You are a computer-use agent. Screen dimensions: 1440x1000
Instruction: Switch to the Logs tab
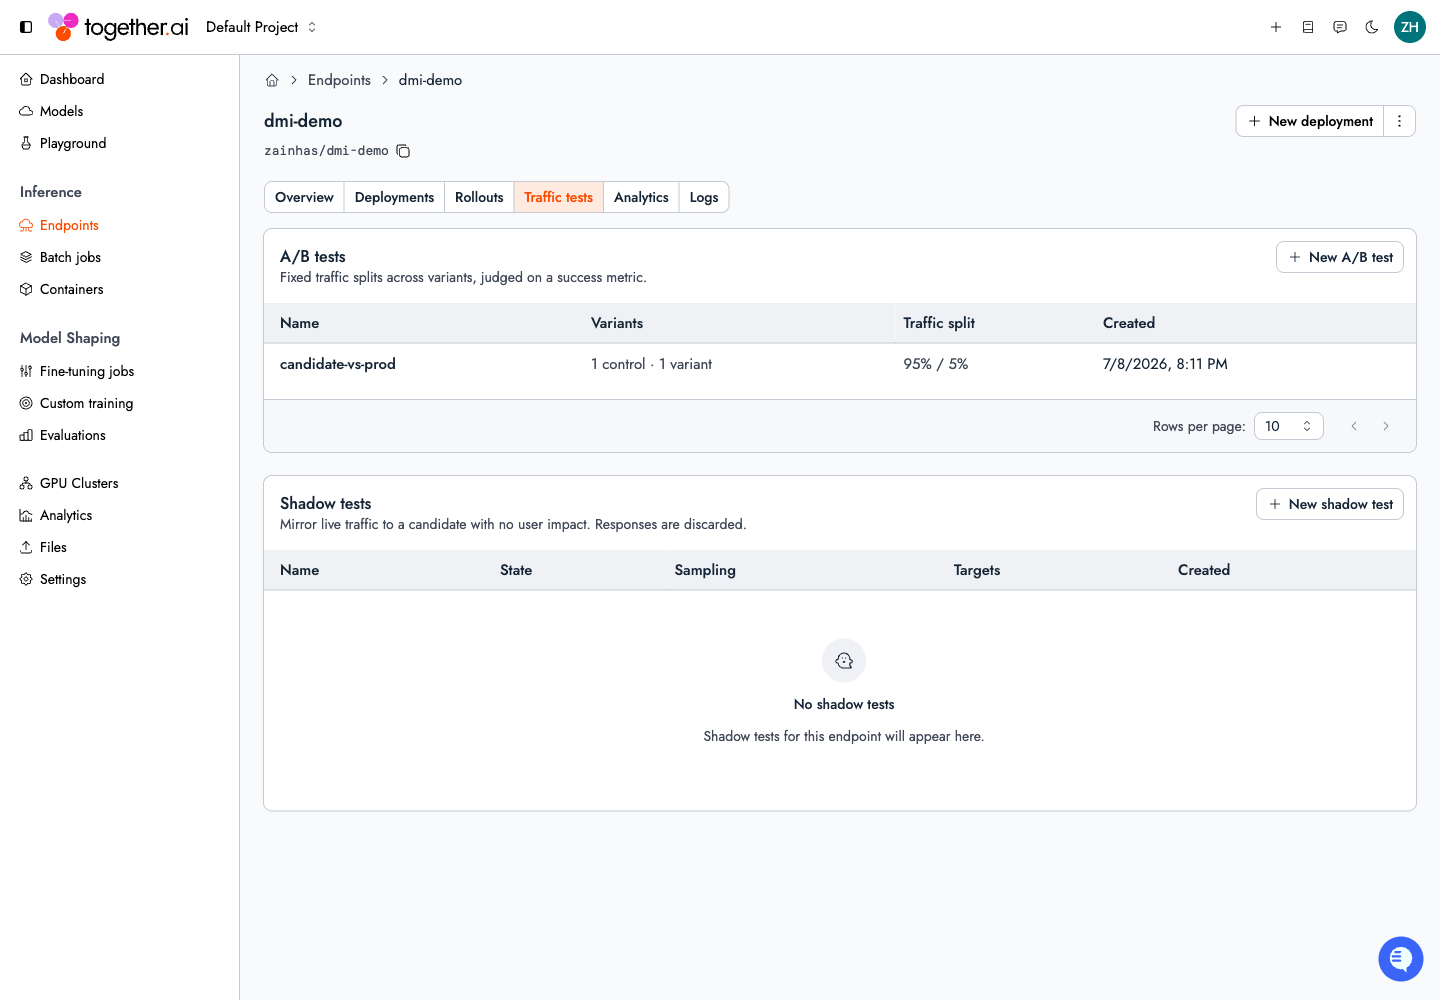[x=704, y=197]
